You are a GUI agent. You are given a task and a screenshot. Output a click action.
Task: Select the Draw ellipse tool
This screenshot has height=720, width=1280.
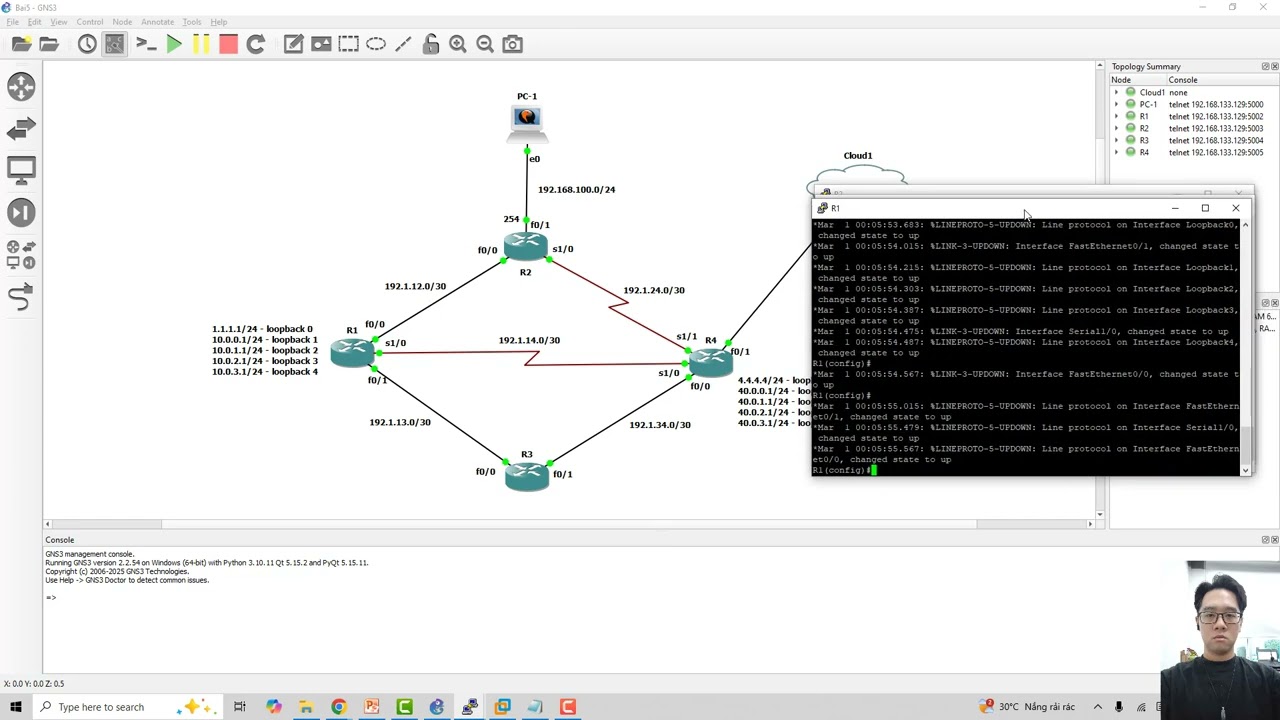376,44
